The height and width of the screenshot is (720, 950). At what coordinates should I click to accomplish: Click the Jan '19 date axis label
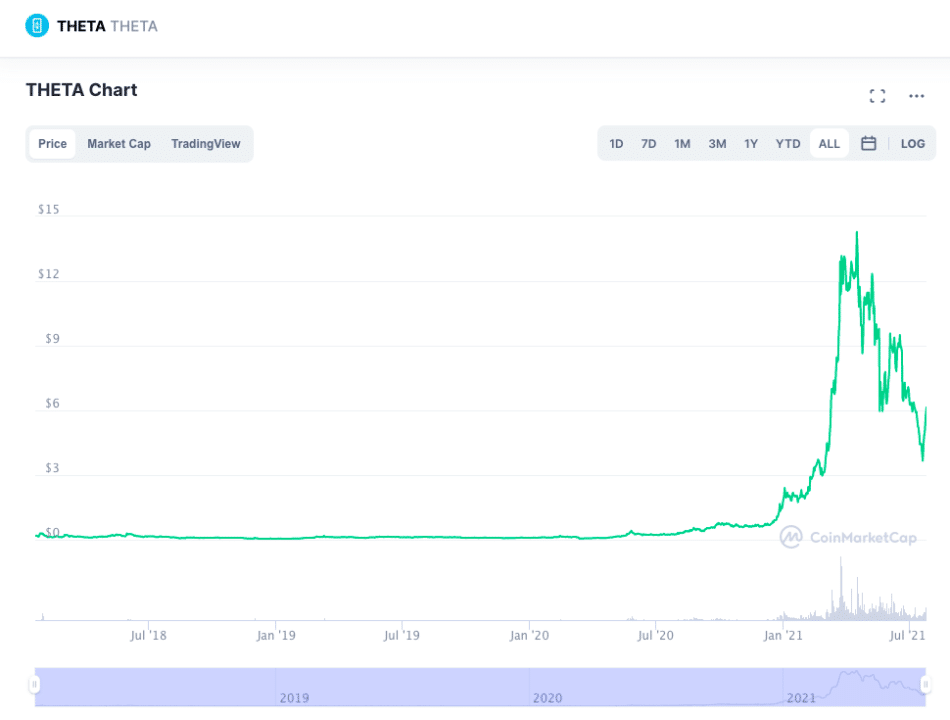(276, 635)
